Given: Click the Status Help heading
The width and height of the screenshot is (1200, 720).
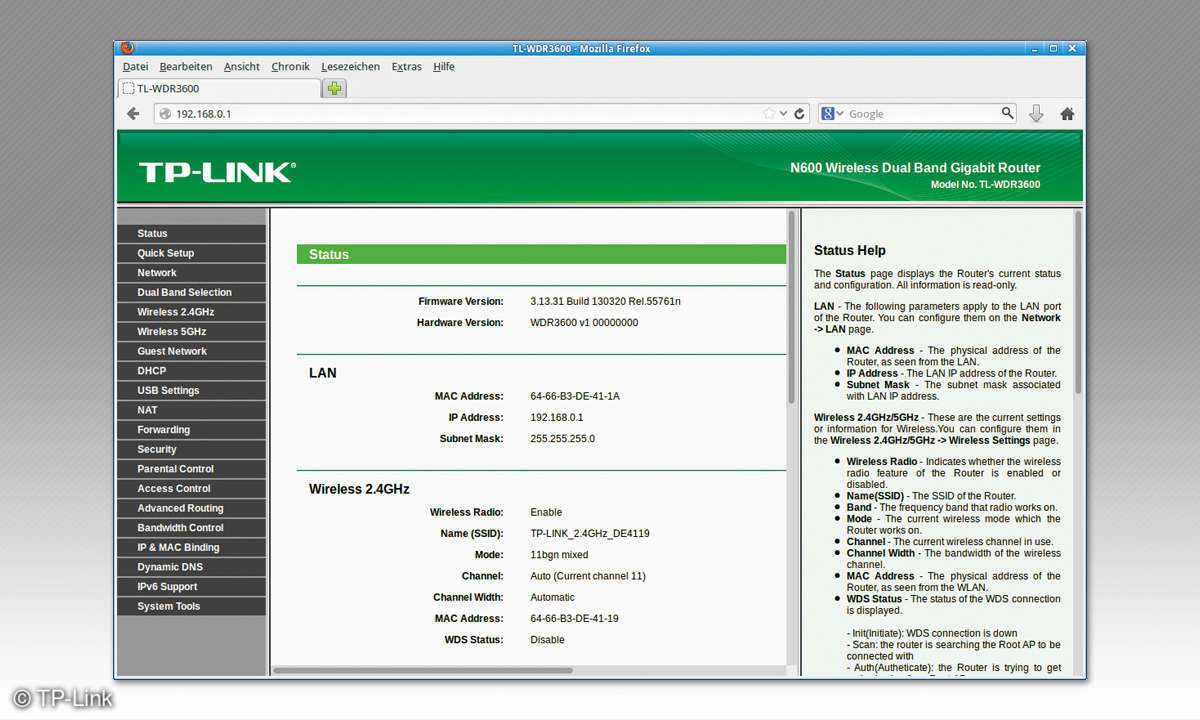Looking at the screenshot, I should click(x=850, y=251).
